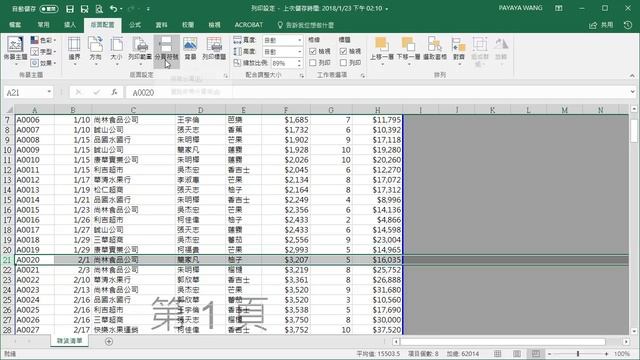The width and height of the screenshot is (640, 360).
Task: Switch to Page Break Preview in status bar
Action: click(x=536, y=353)
